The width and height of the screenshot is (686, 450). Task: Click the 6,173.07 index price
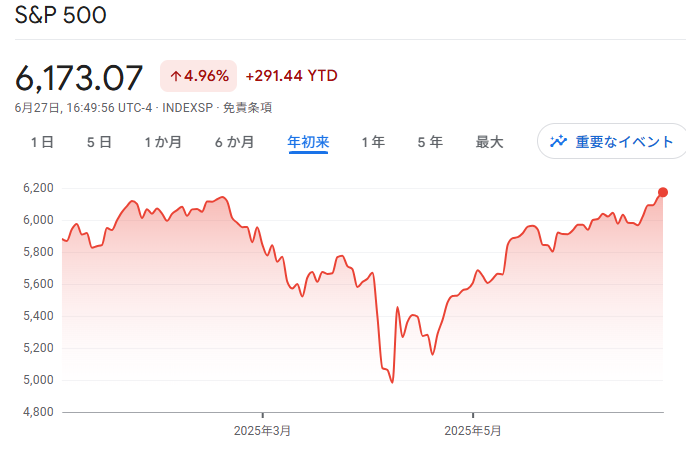[79, 76]
